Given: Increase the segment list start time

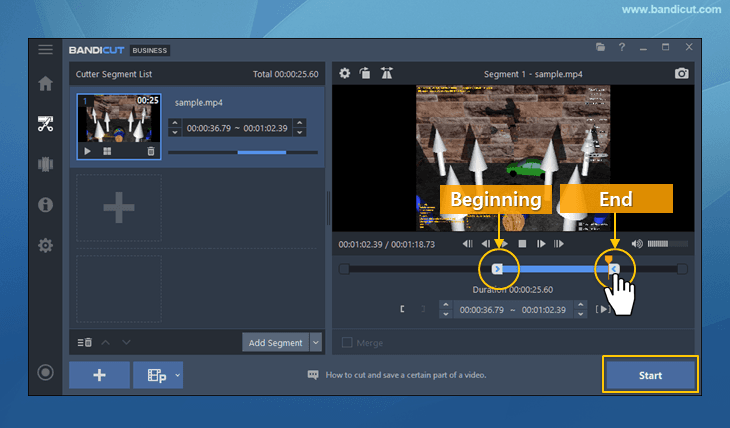Looking at the screenshot, I should coord(175,123).
